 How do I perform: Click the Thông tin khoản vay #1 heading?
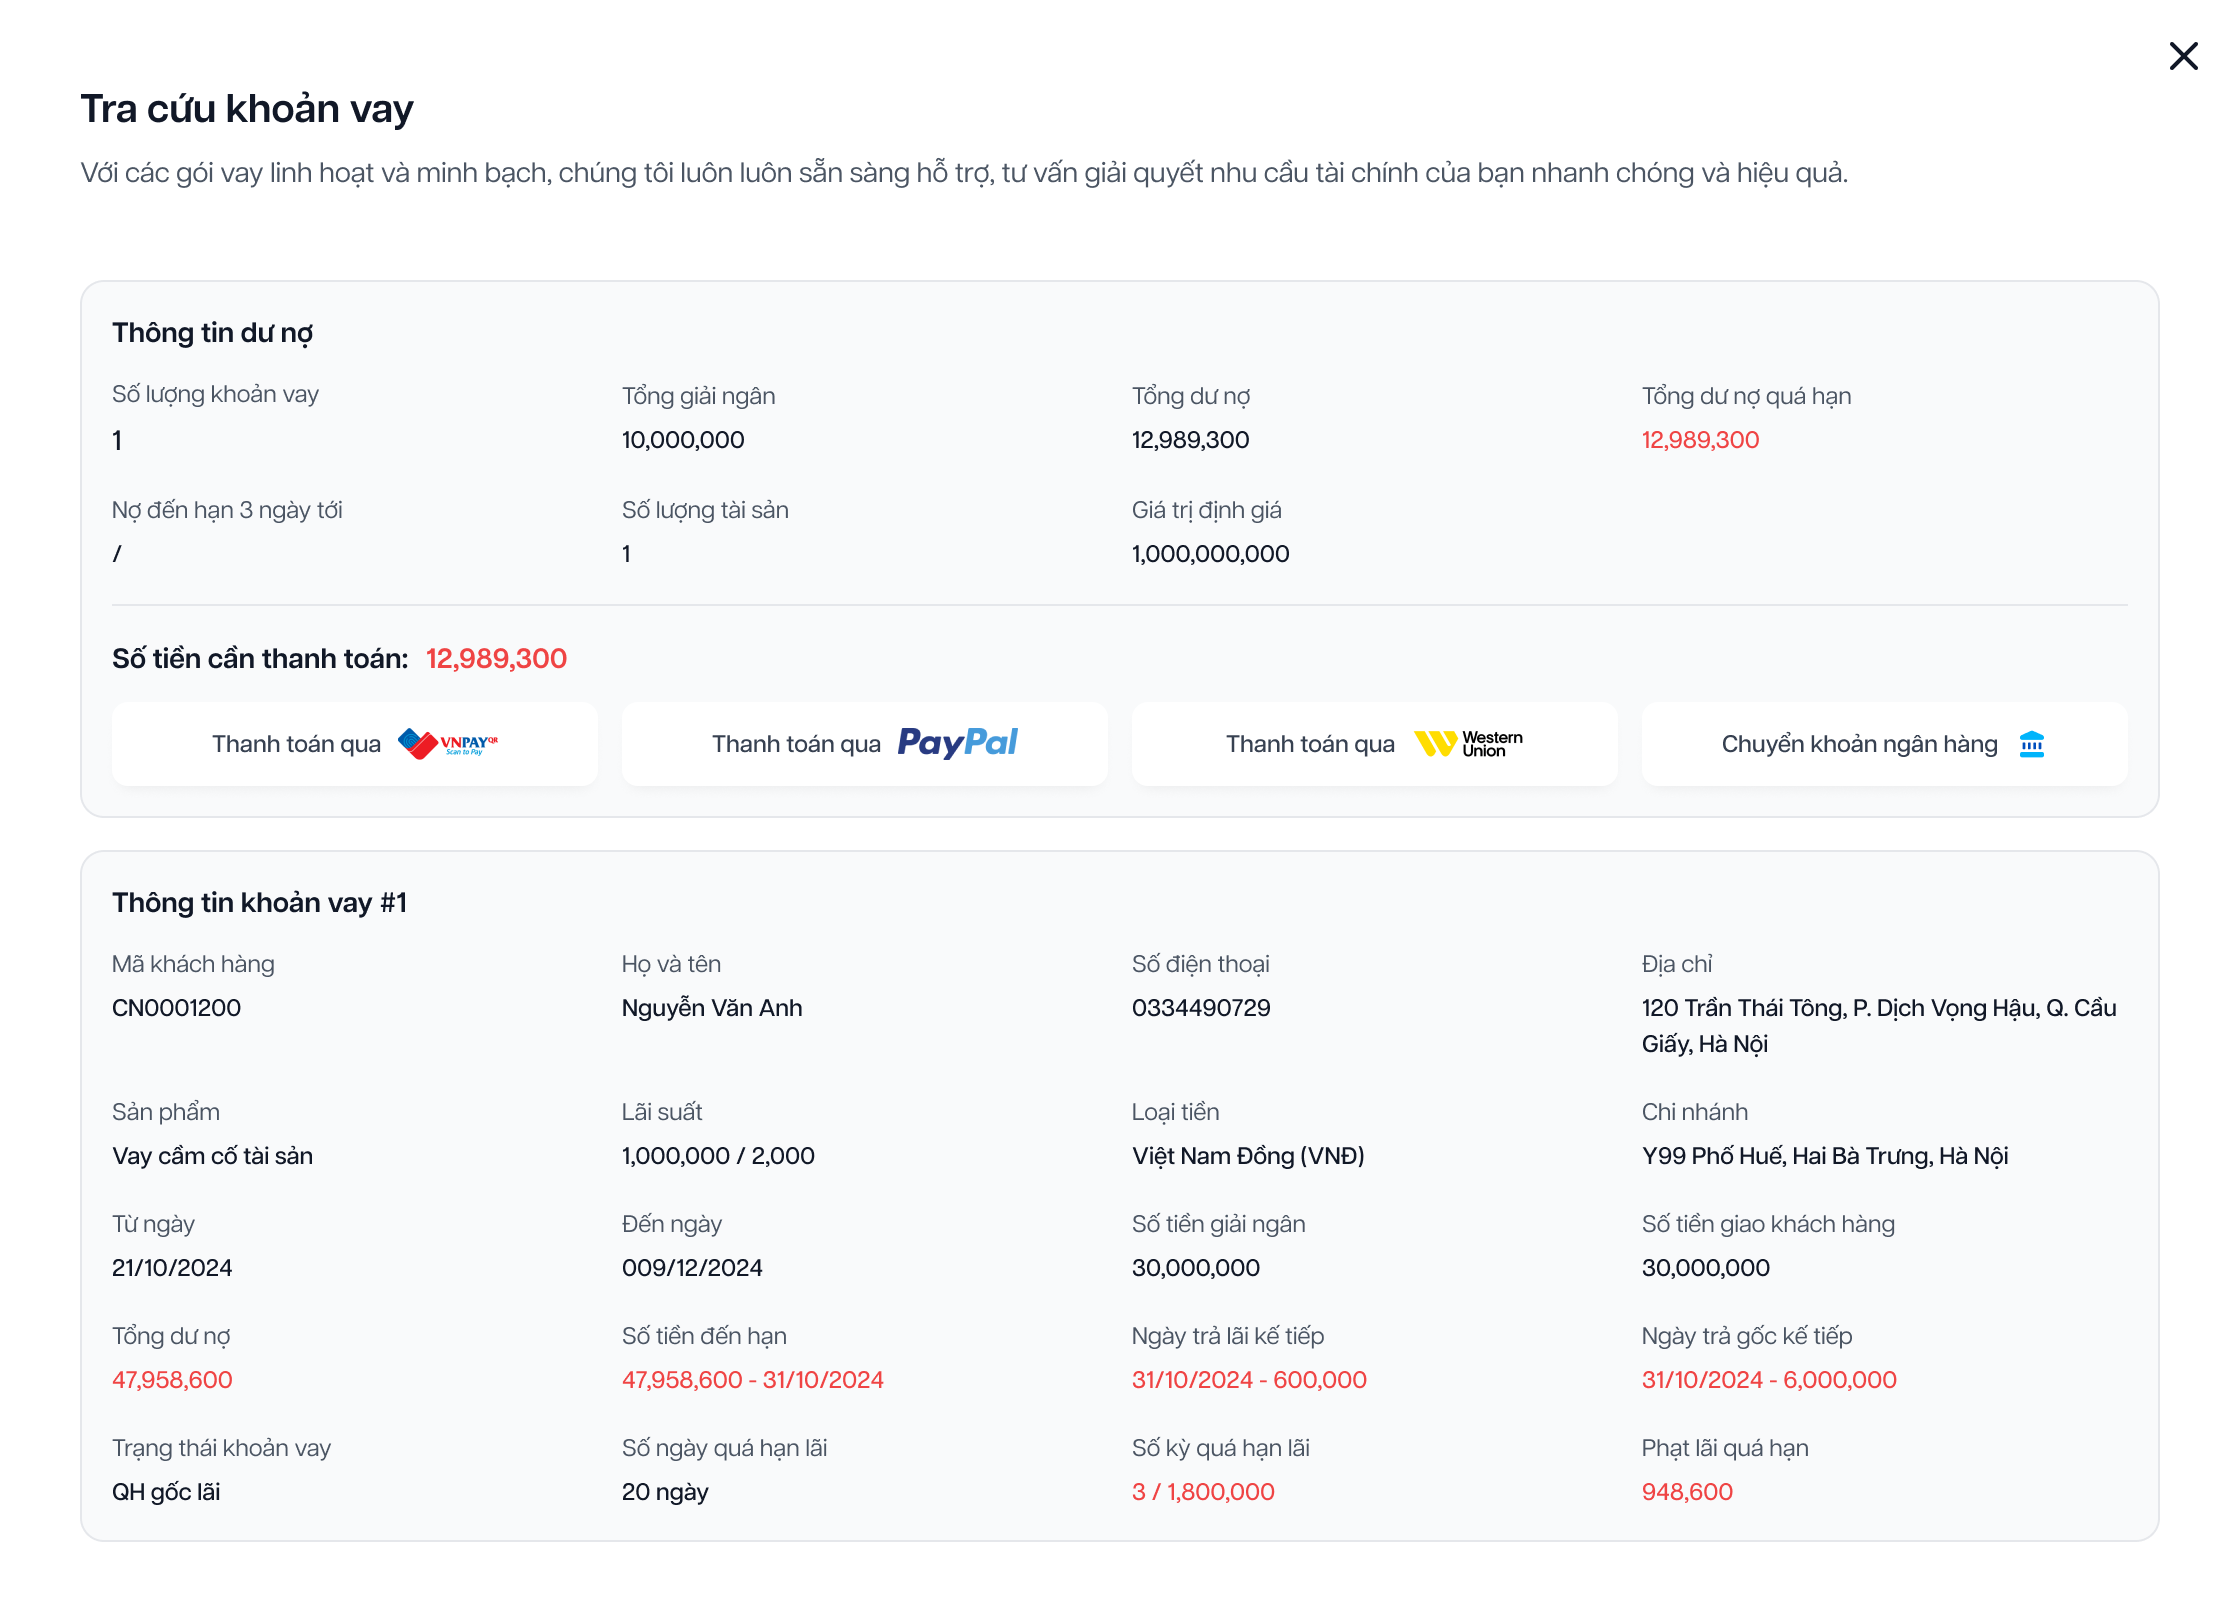point(259,903)
